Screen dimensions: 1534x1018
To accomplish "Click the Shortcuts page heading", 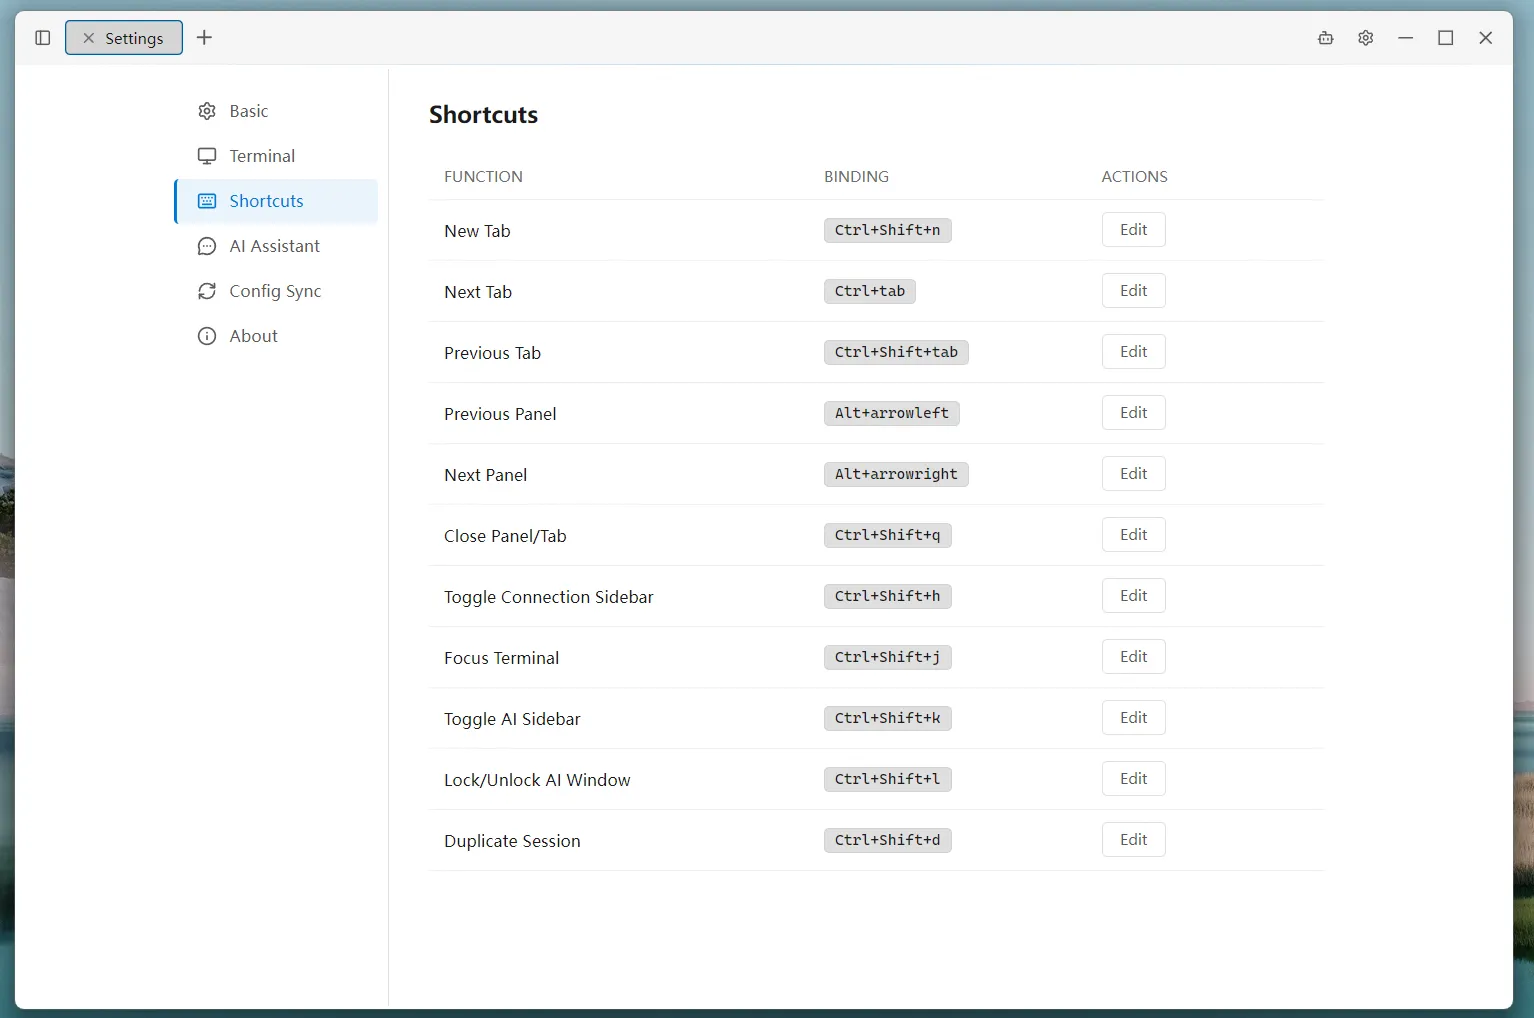I will (483, 115).
